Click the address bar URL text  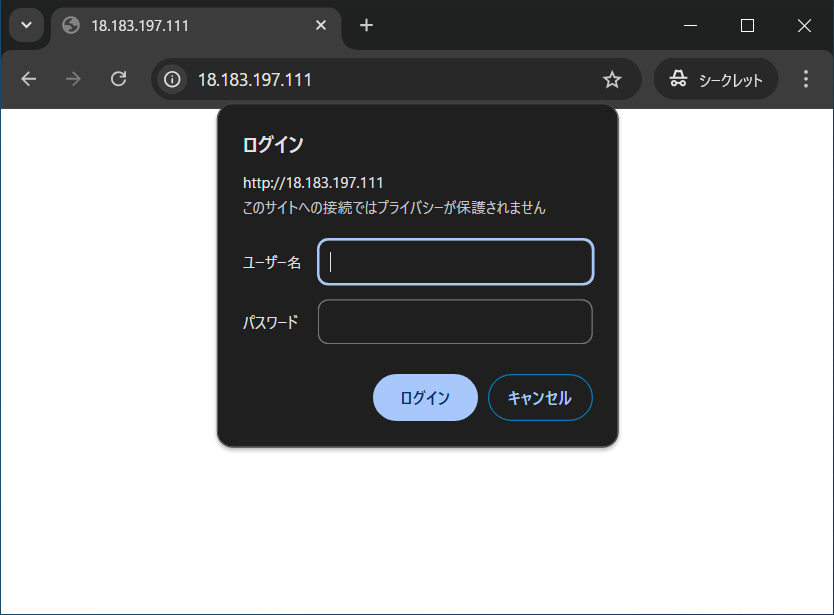(254, 80)
